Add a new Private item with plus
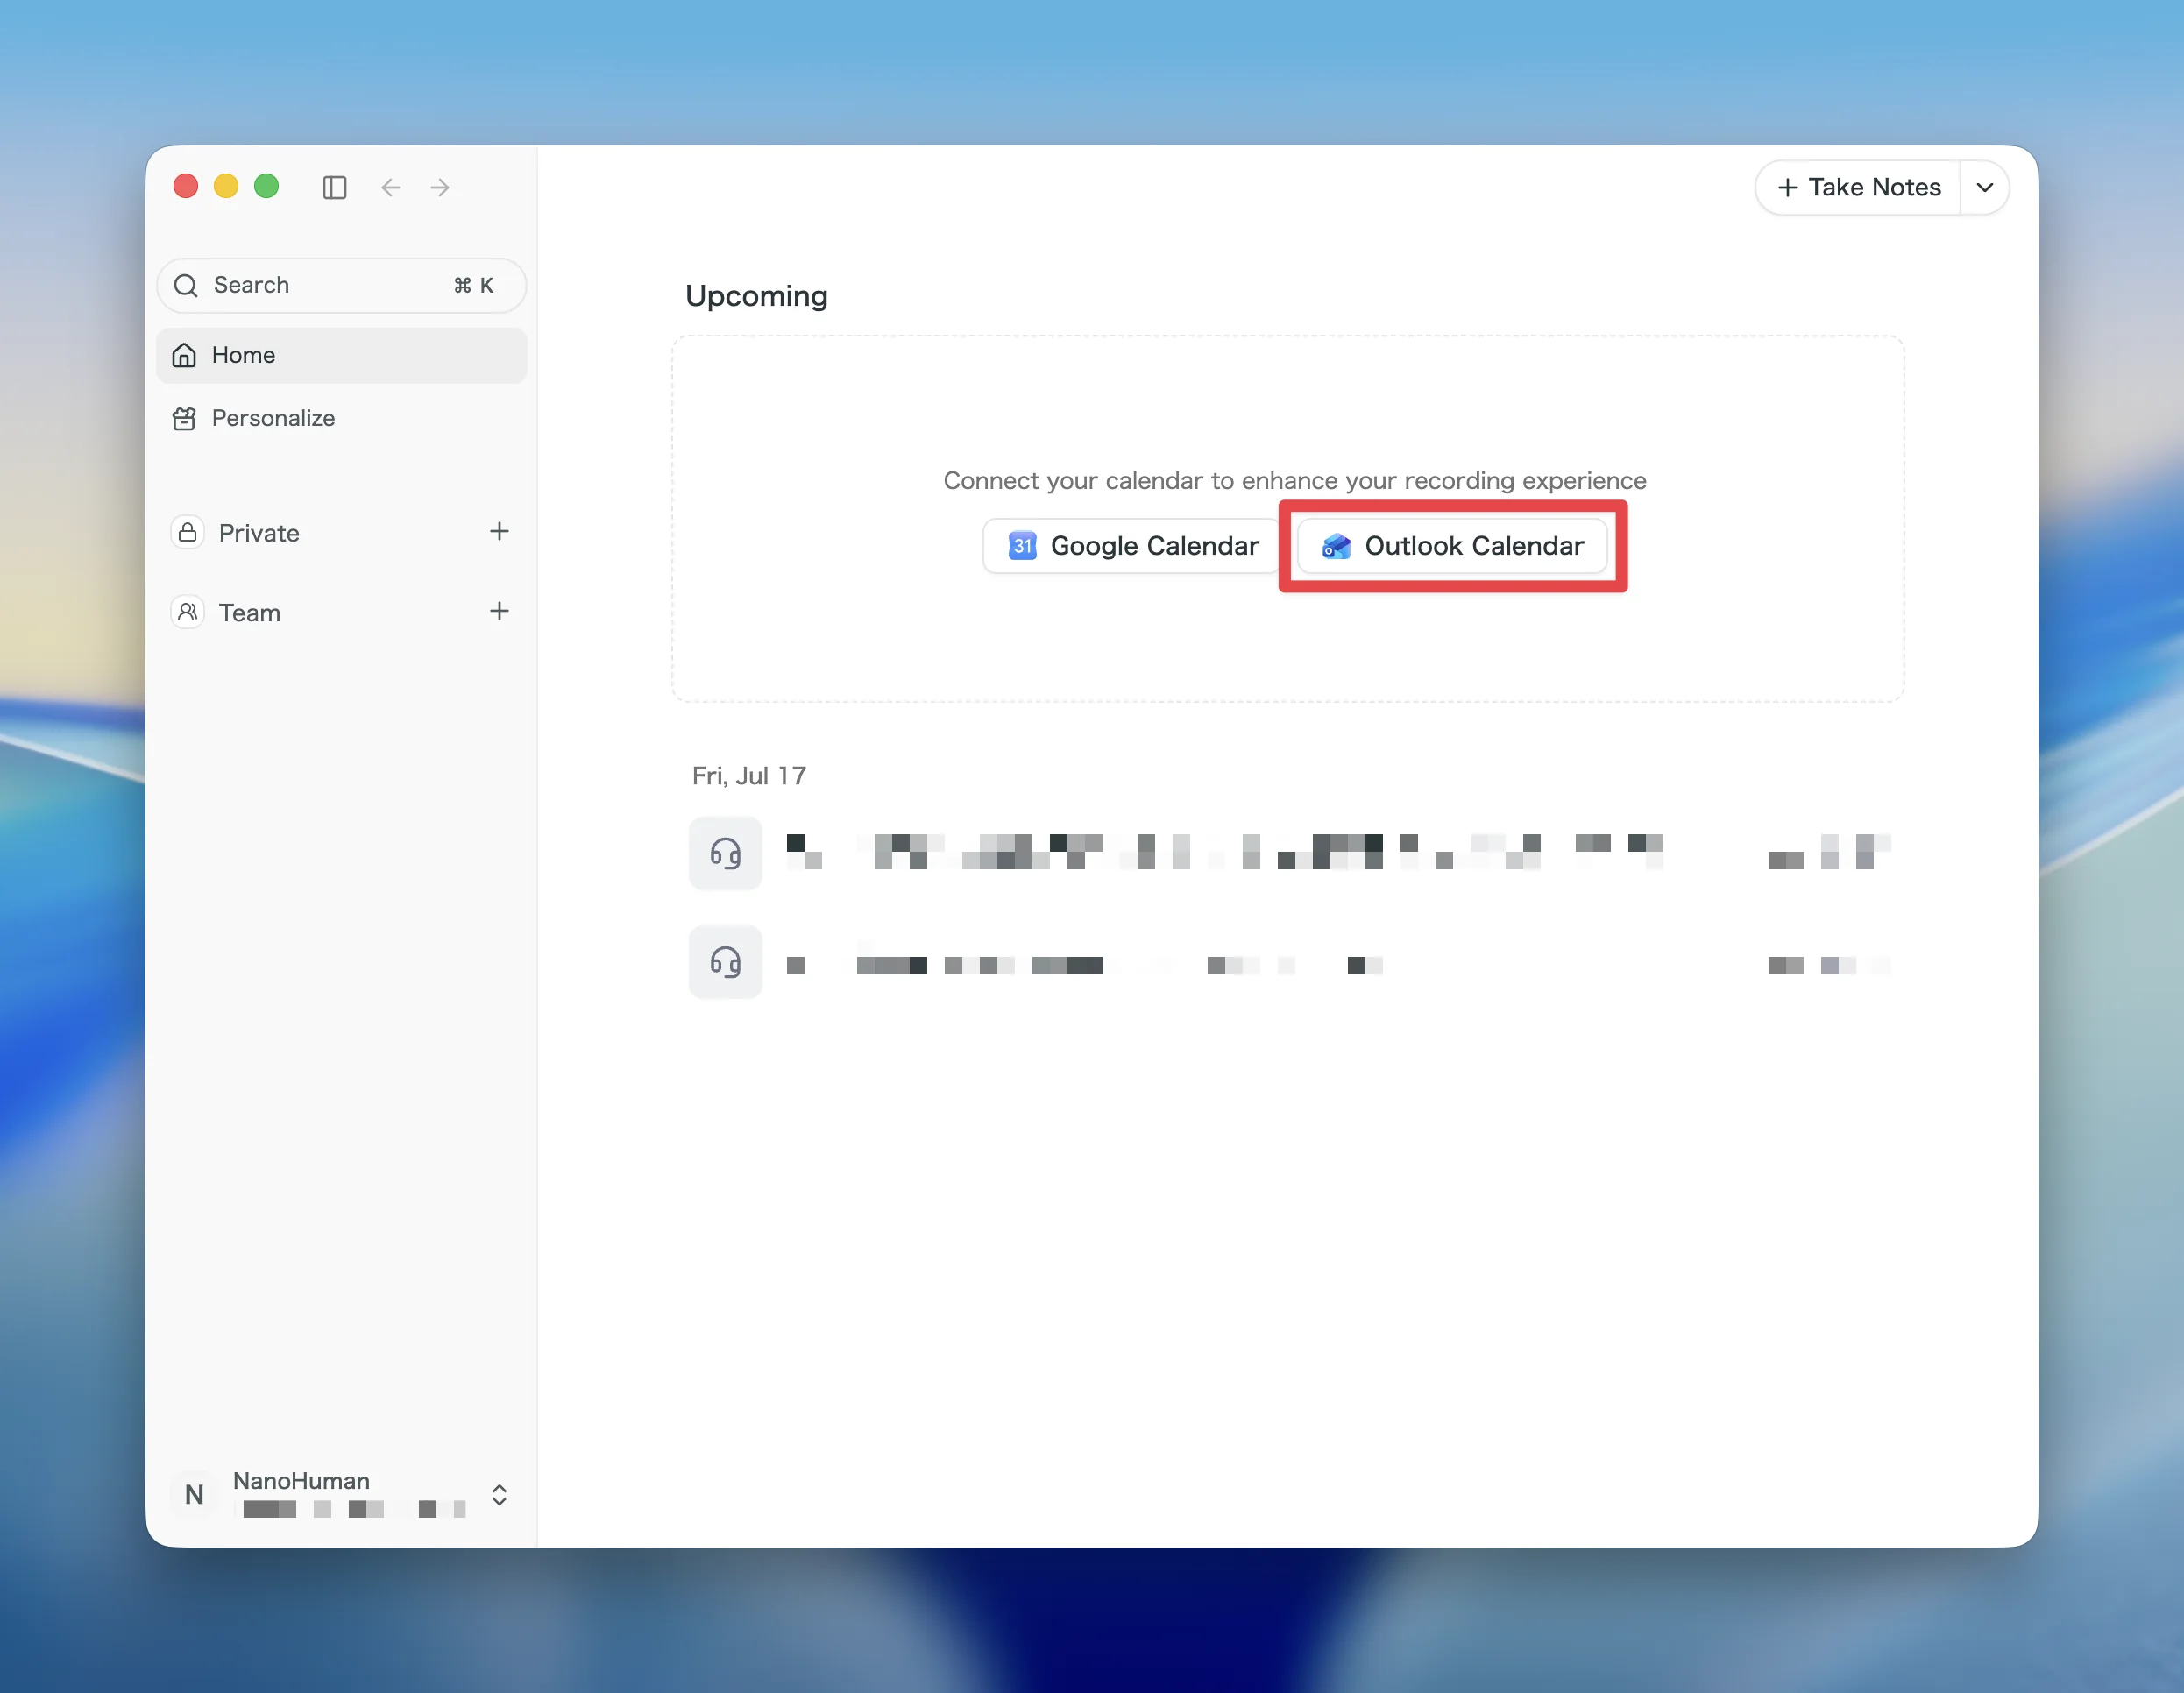 (x=499, y=531)
